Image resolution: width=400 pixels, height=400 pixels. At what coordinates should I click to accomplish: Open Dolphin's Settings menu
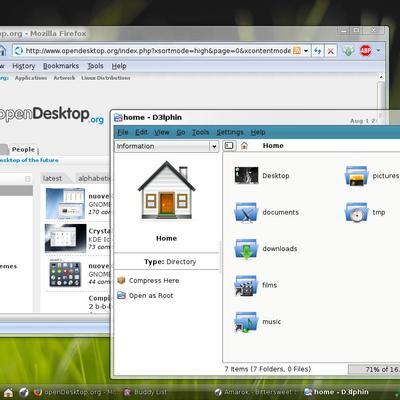pyautogui.click(x=230, y=132)
